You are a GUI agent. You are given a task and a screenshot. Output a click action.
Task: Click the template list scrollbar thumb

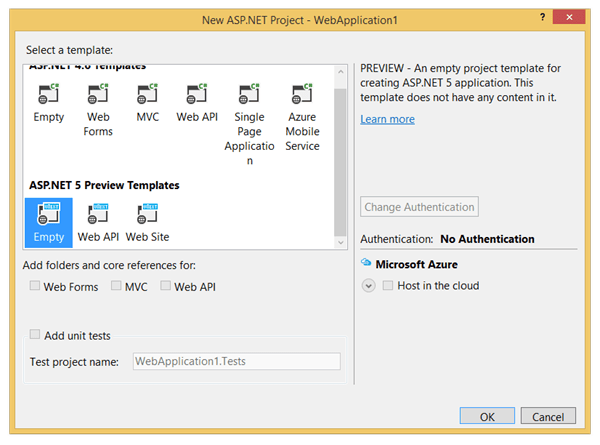click(x=340, y=162)
